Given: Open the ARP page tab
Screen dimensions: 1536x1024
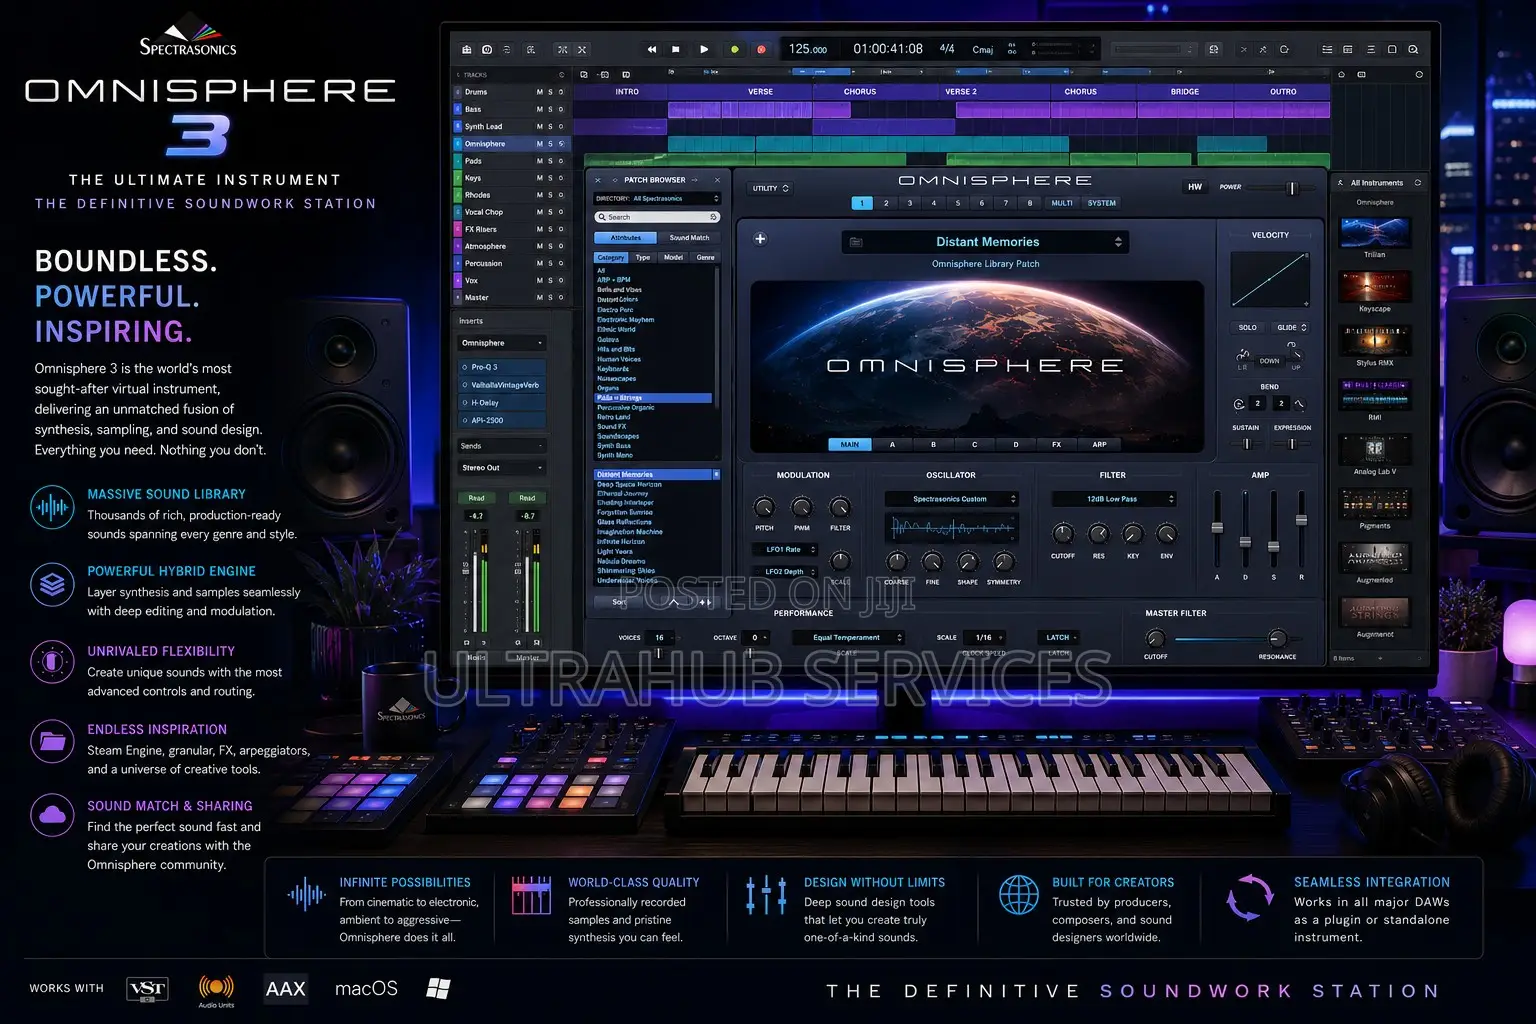Looking at the screenshot, I should pyautogui.click(x=1099, y=445).
